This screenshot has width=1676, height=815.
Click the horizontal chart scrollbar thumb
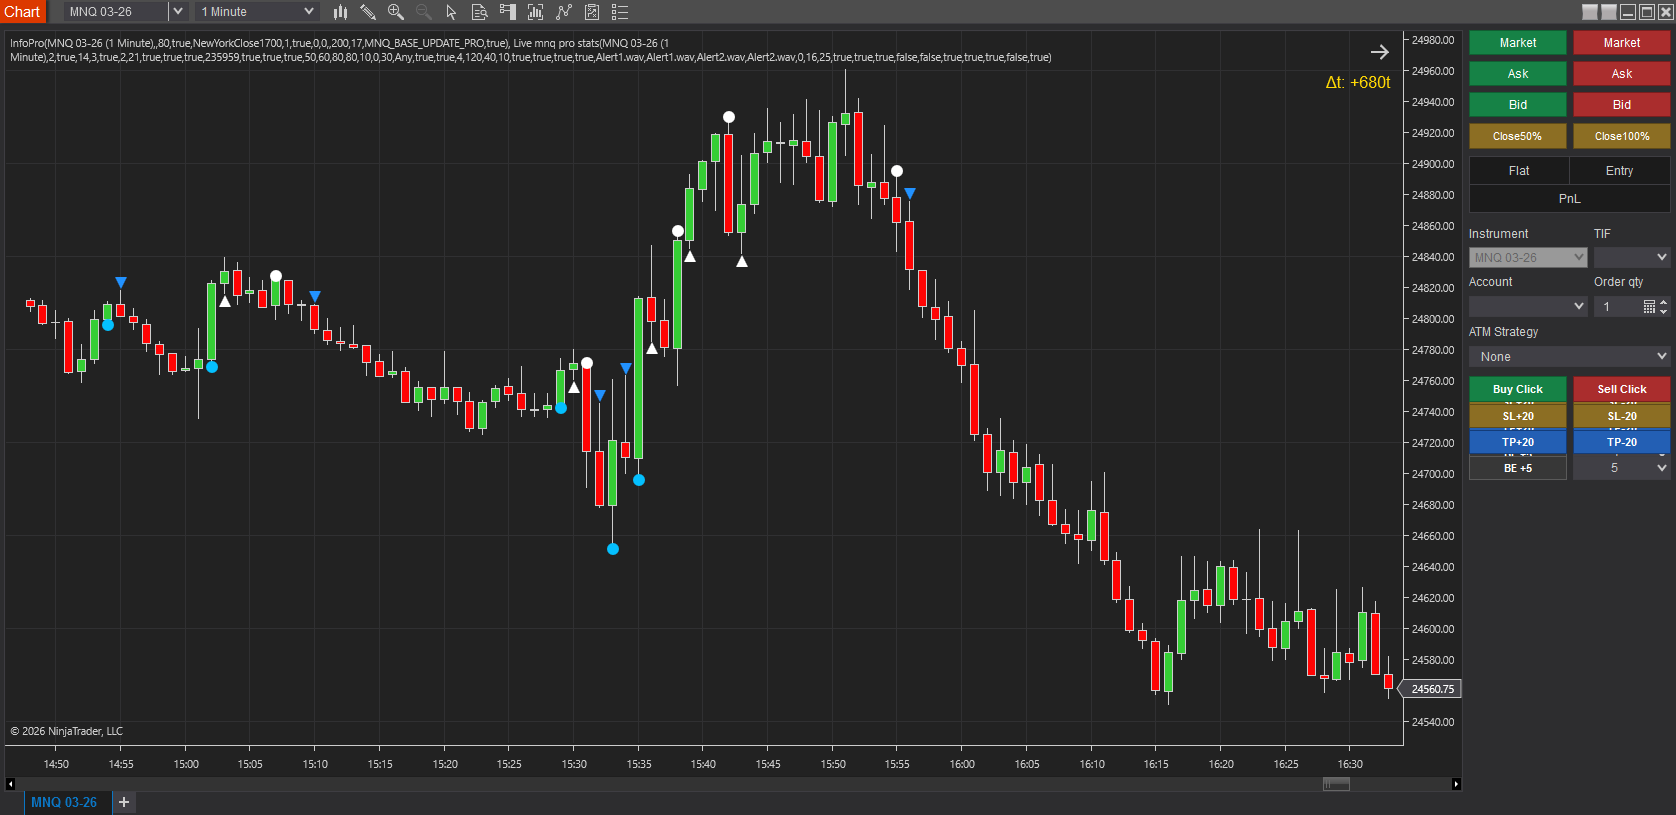pos(1336,784)
